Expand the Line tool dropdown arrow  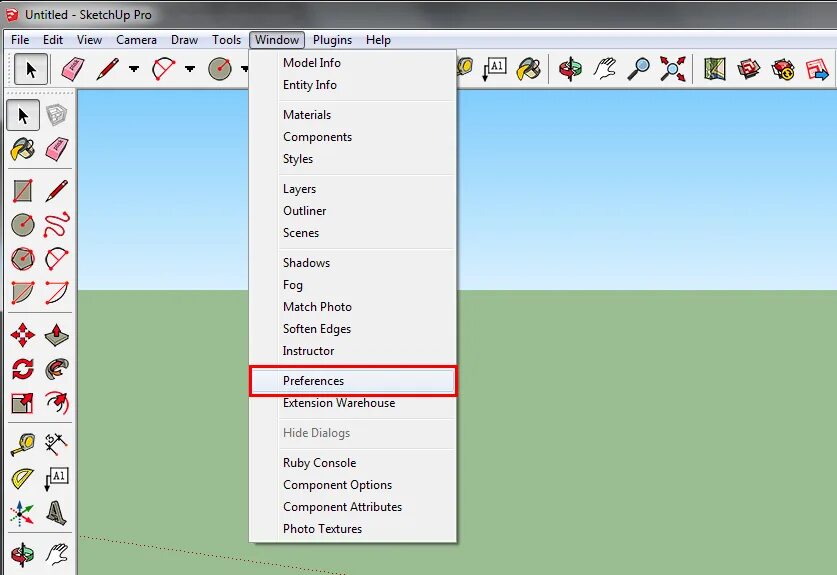(x=134, y=69)
